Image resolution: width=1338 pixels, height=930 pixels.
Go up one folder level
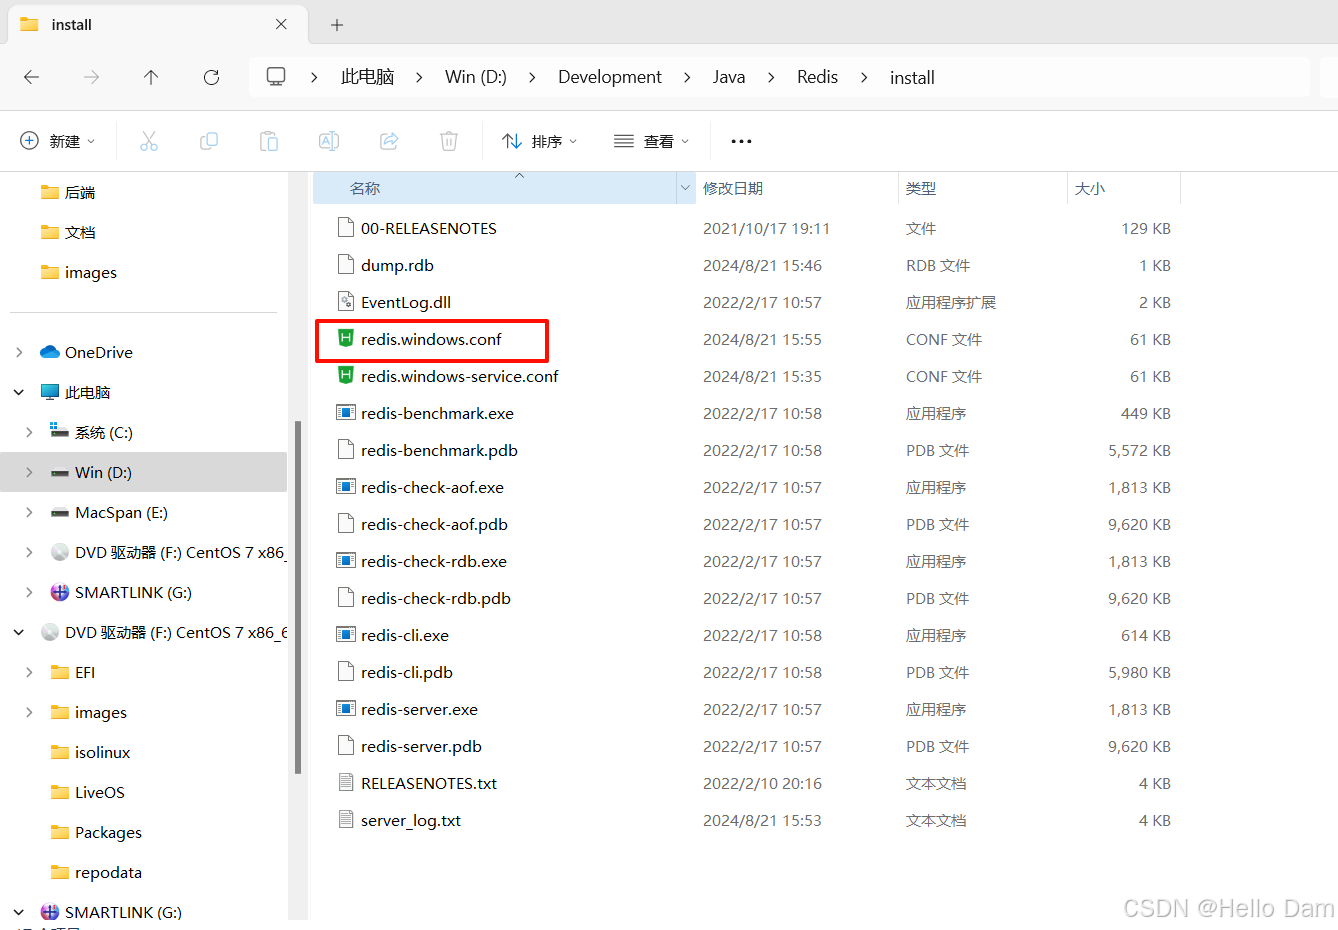[x=151, y=77]
